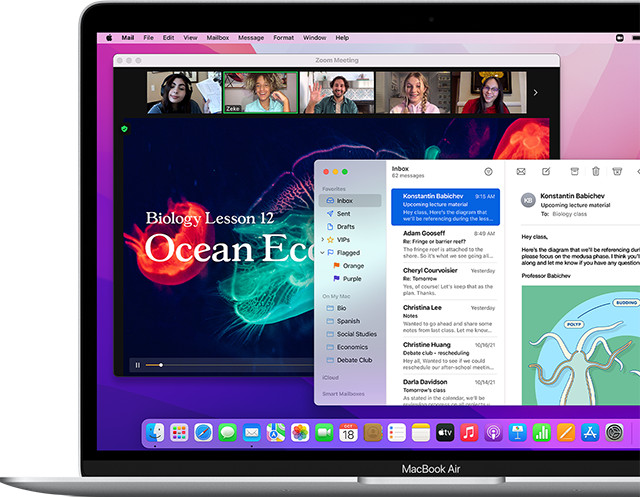This screenshot has width=640, height=497.
Task: Open Photos from the Dock
Action: tap(300, 433)
